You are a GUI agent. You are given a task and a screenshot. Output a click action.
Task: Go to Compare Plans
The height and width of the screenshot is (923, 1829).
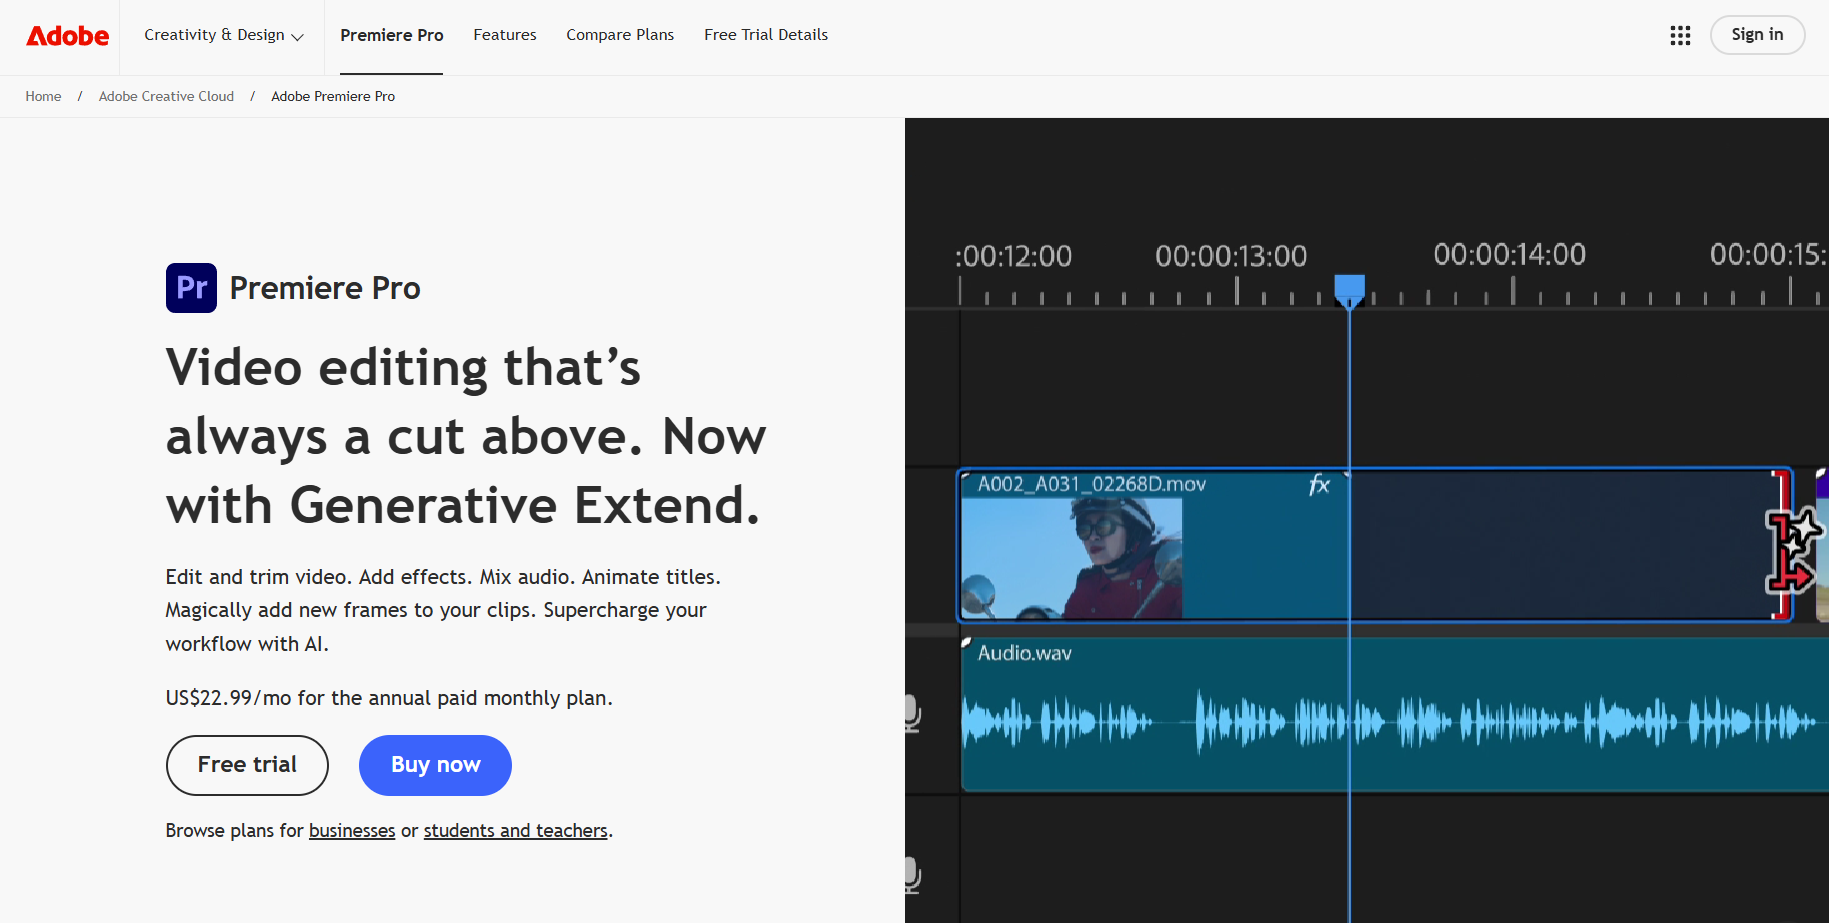[620, 35]
